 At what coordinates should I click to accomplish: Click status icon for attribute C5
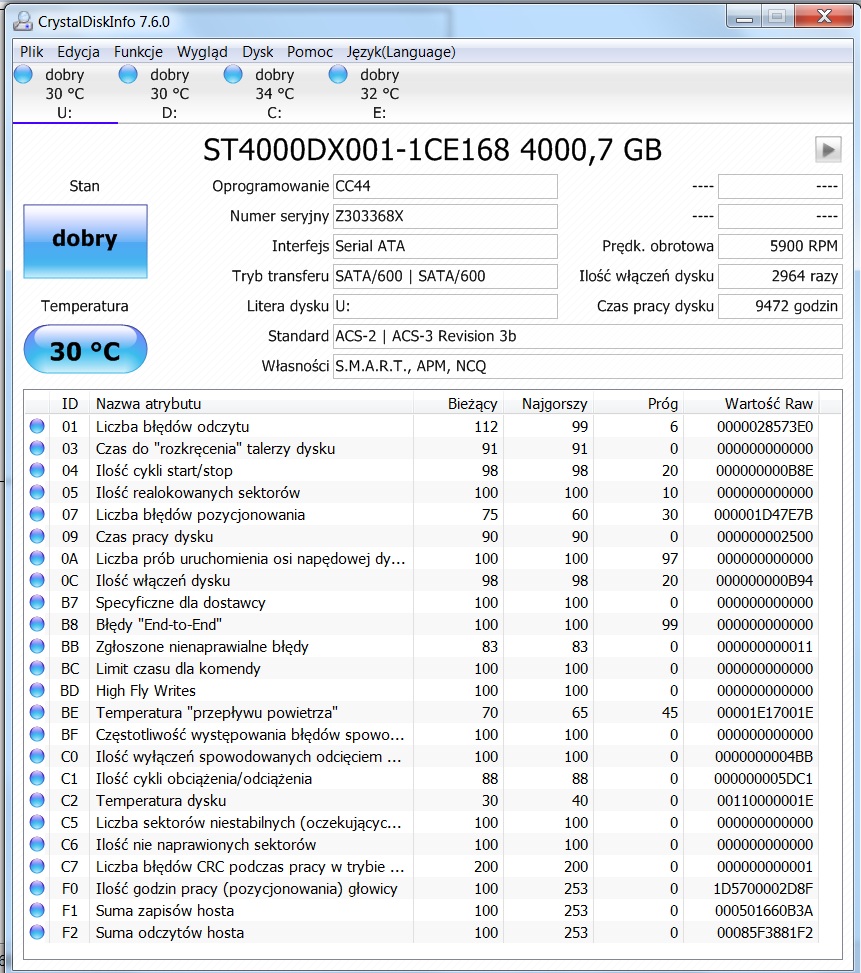pos(37,822)
